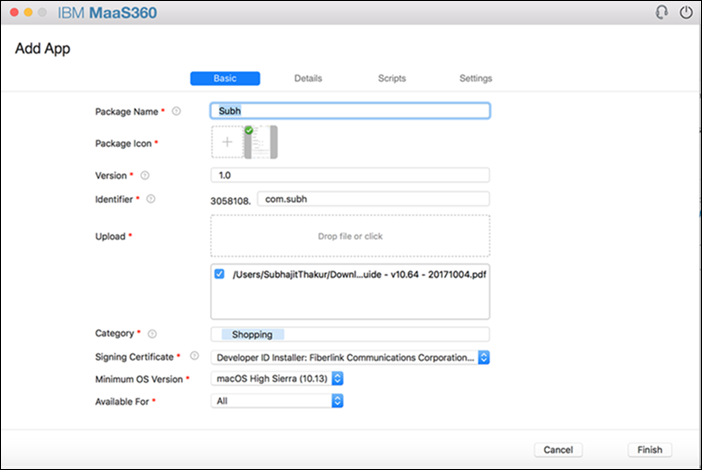
Task: Click the uploaded PDF file path
Action: [x=359, y=274]
